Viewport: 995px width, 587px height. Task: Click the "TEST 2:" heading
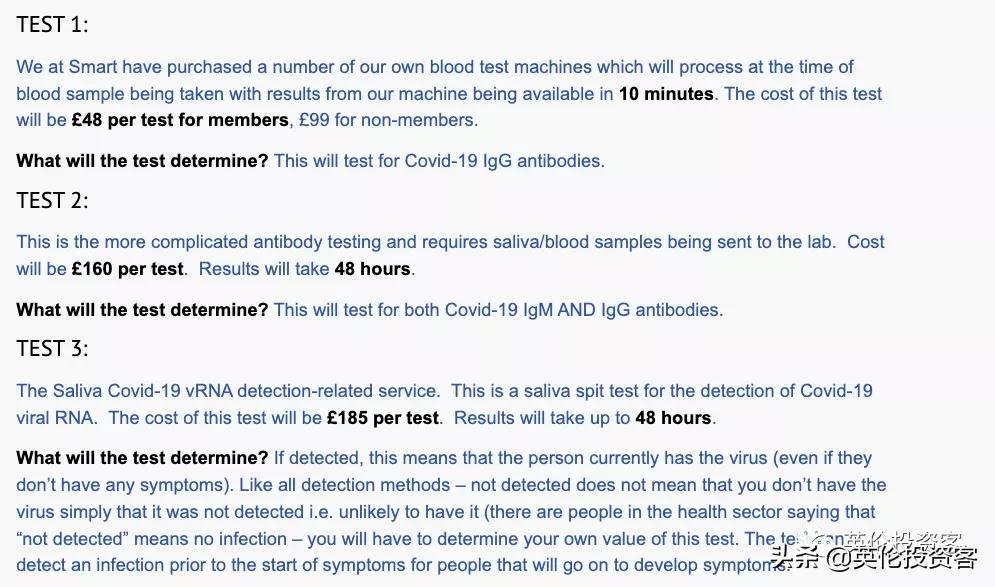coord(52,200)
